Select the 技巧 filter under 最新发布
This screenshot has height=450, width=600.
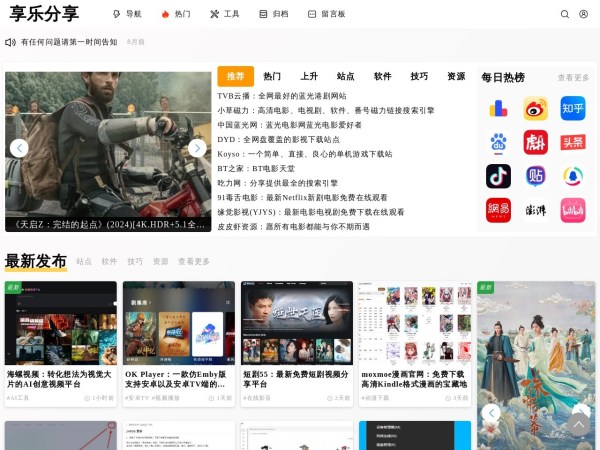click(x=135, y=262)
